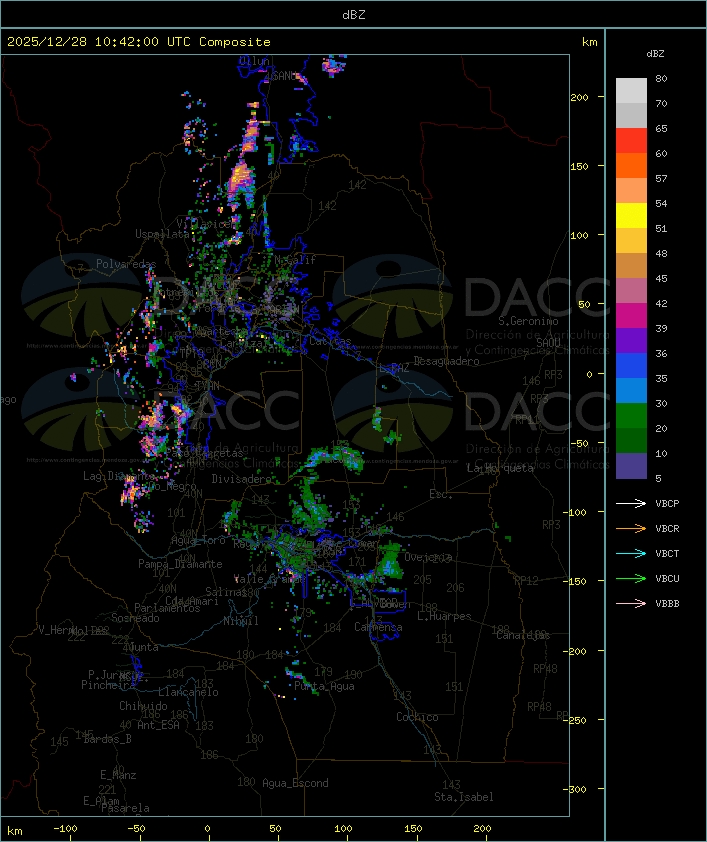Click the VBCR legend label
The width and height of the screenshot is (707, 842).
(x=667, y=528)
